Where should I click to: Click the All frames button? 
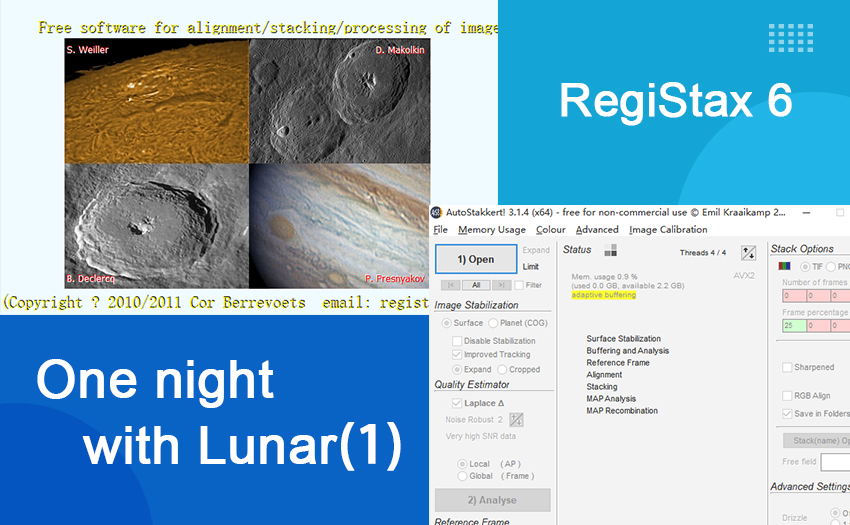tap(476, 285)
